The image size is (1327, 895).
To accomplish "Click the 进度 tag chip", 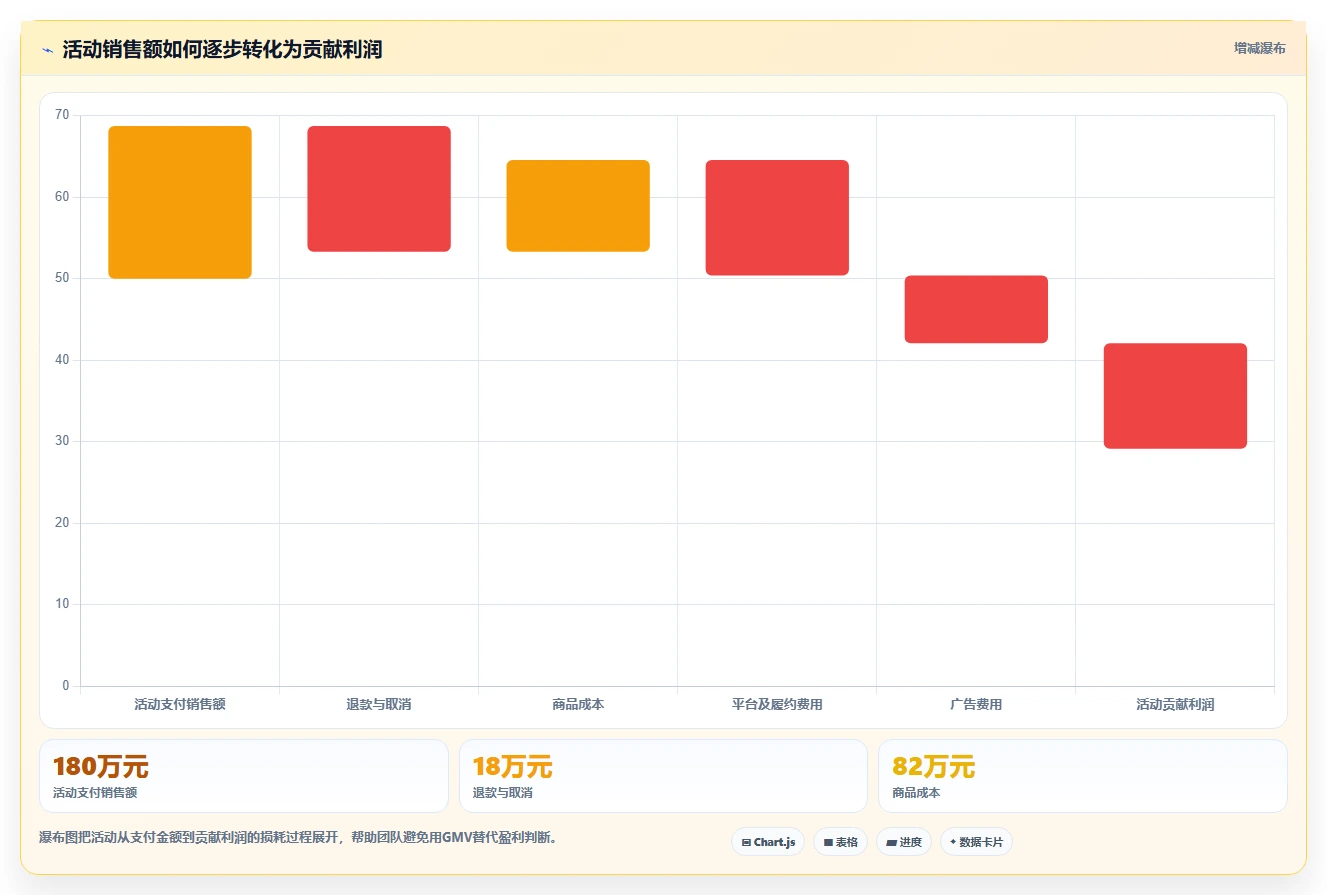I will click(904, 842).
